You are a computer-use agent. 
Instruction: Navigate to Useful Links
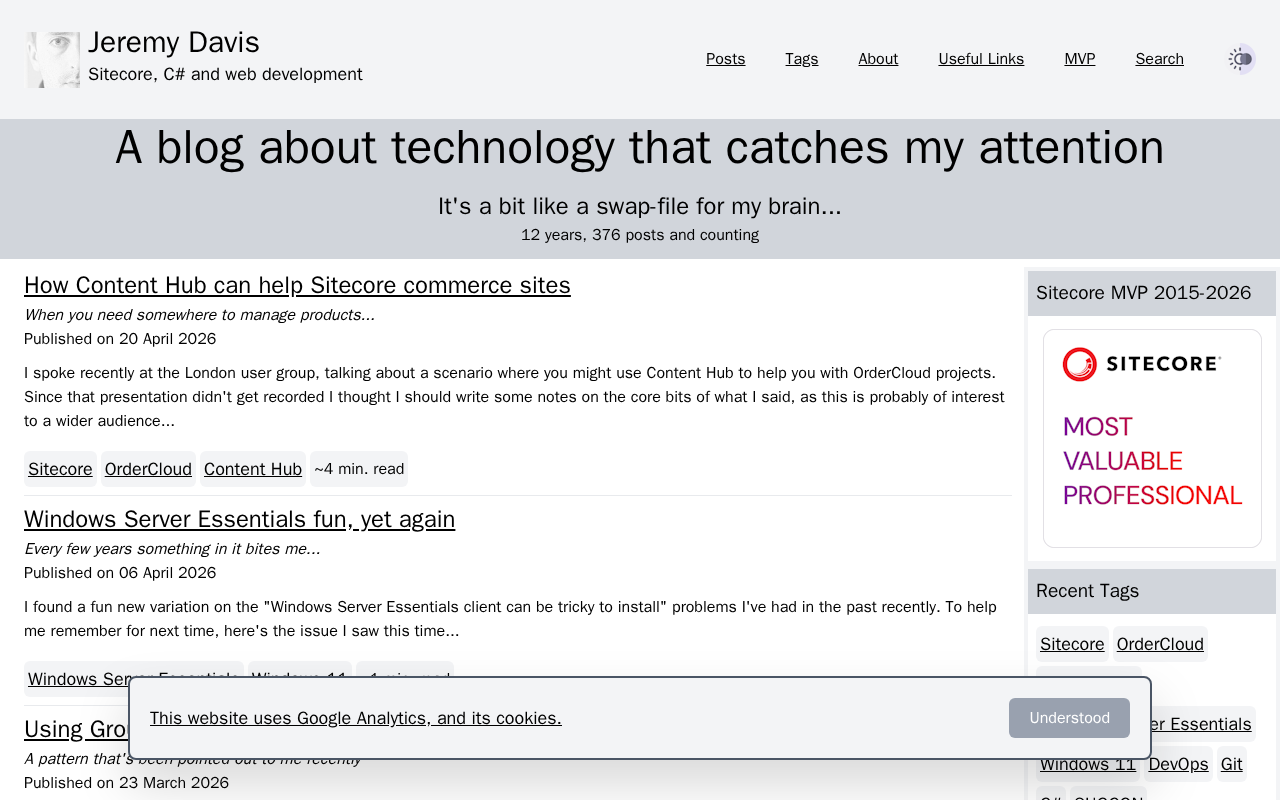tap(981, 59)
